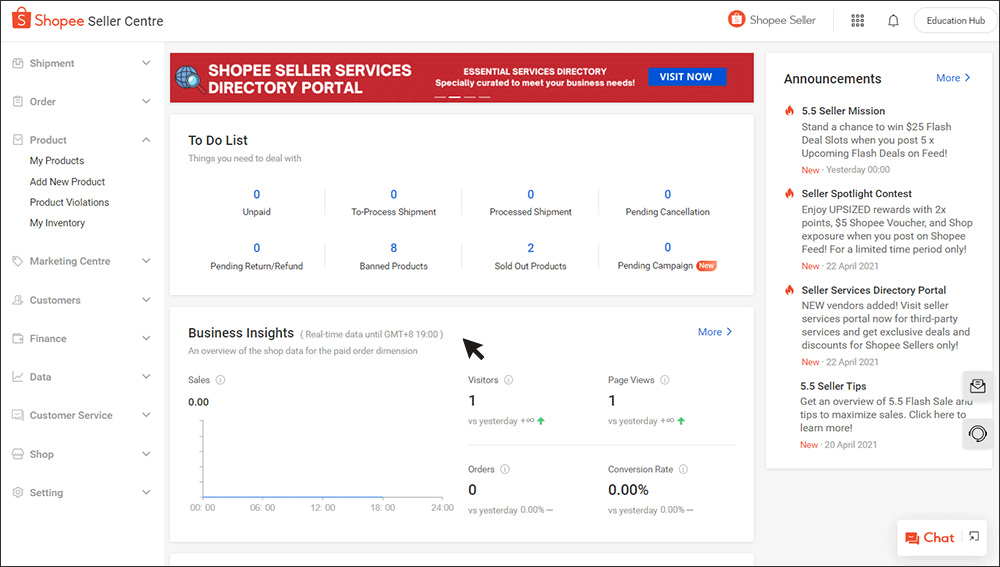Screen dimensions: 1000x567
Task: Open the 5.5 Seller Tips announcement
Action: pos(833,386)
